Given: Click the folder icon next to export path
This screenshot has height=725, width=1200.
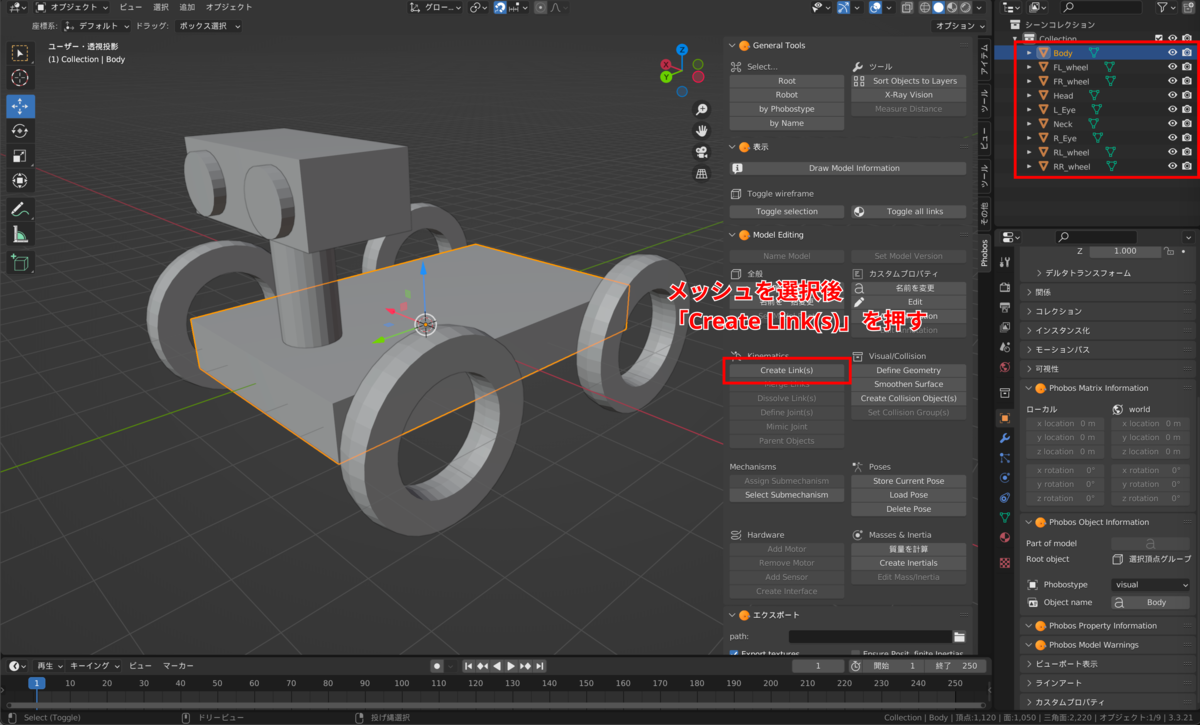Looking at the screenshot, I should pos(959,636).
